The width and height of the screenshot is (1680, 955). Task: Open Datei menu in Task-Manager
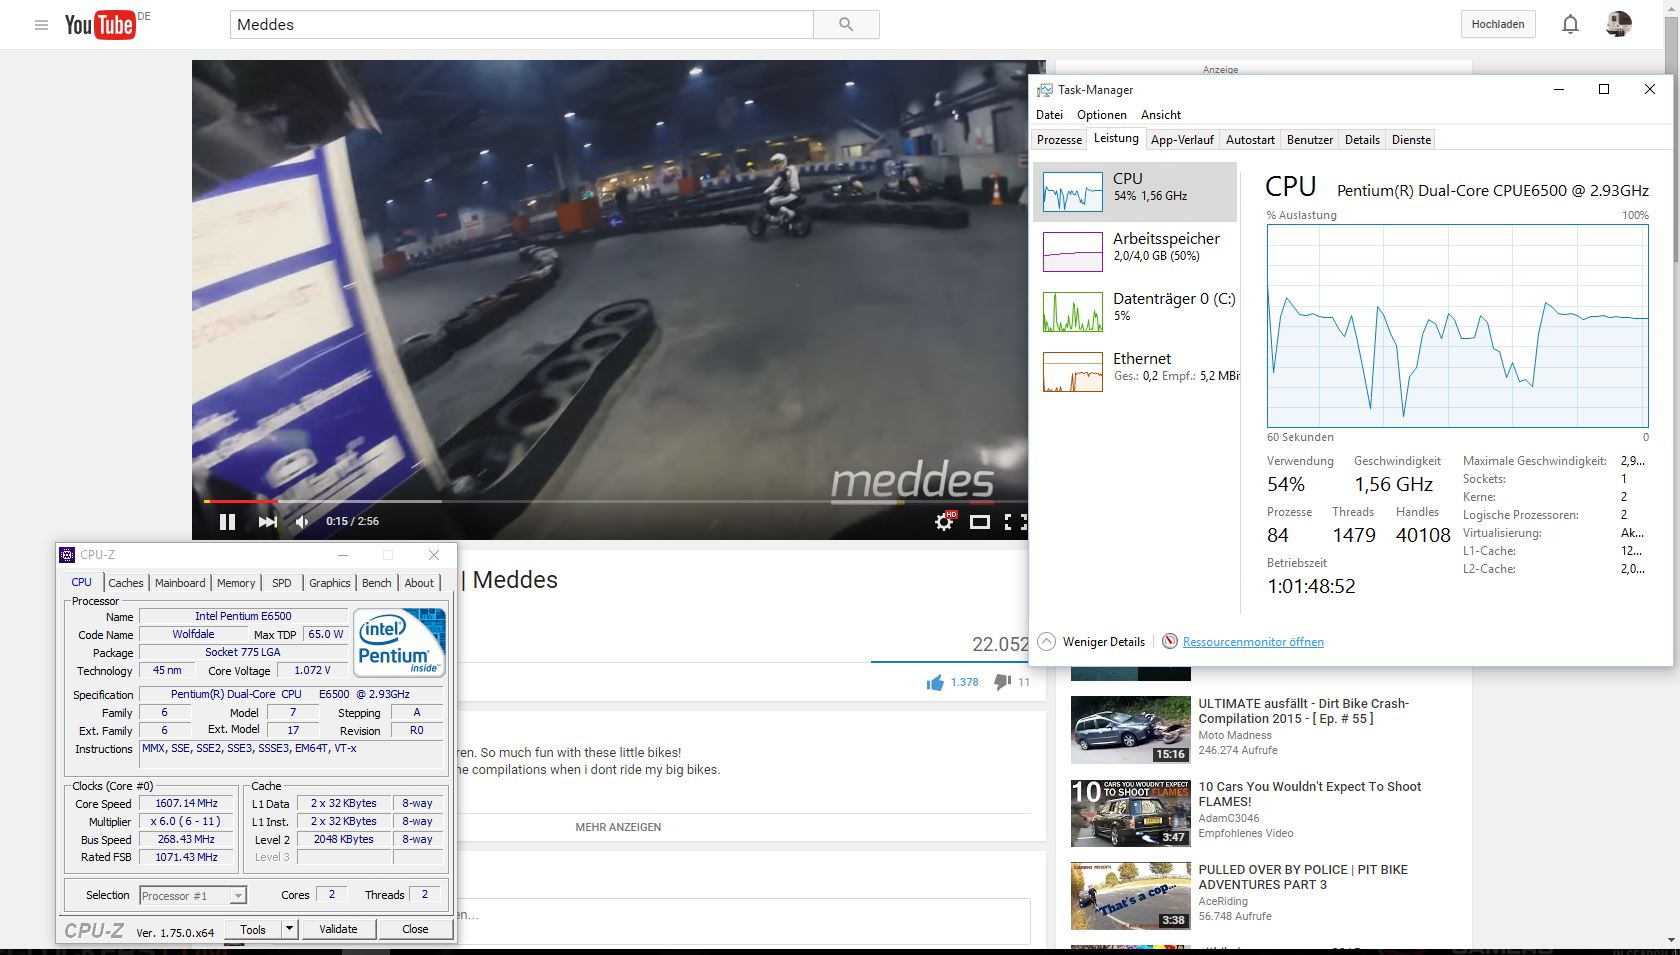1049,115
